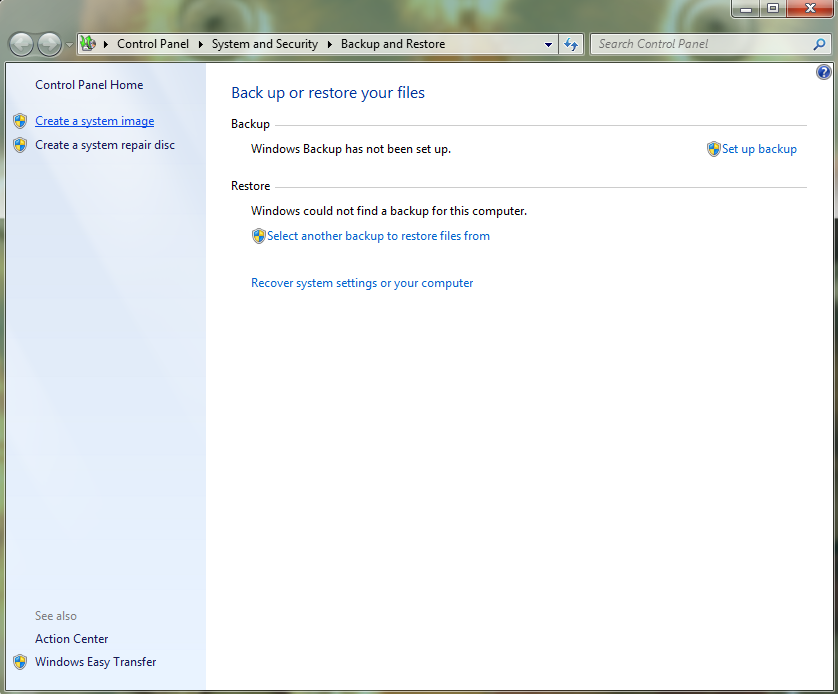Viewport: 838px width, 694px height.
Task: Select the Backup and Restore breadcrumb
Action: 393,44
